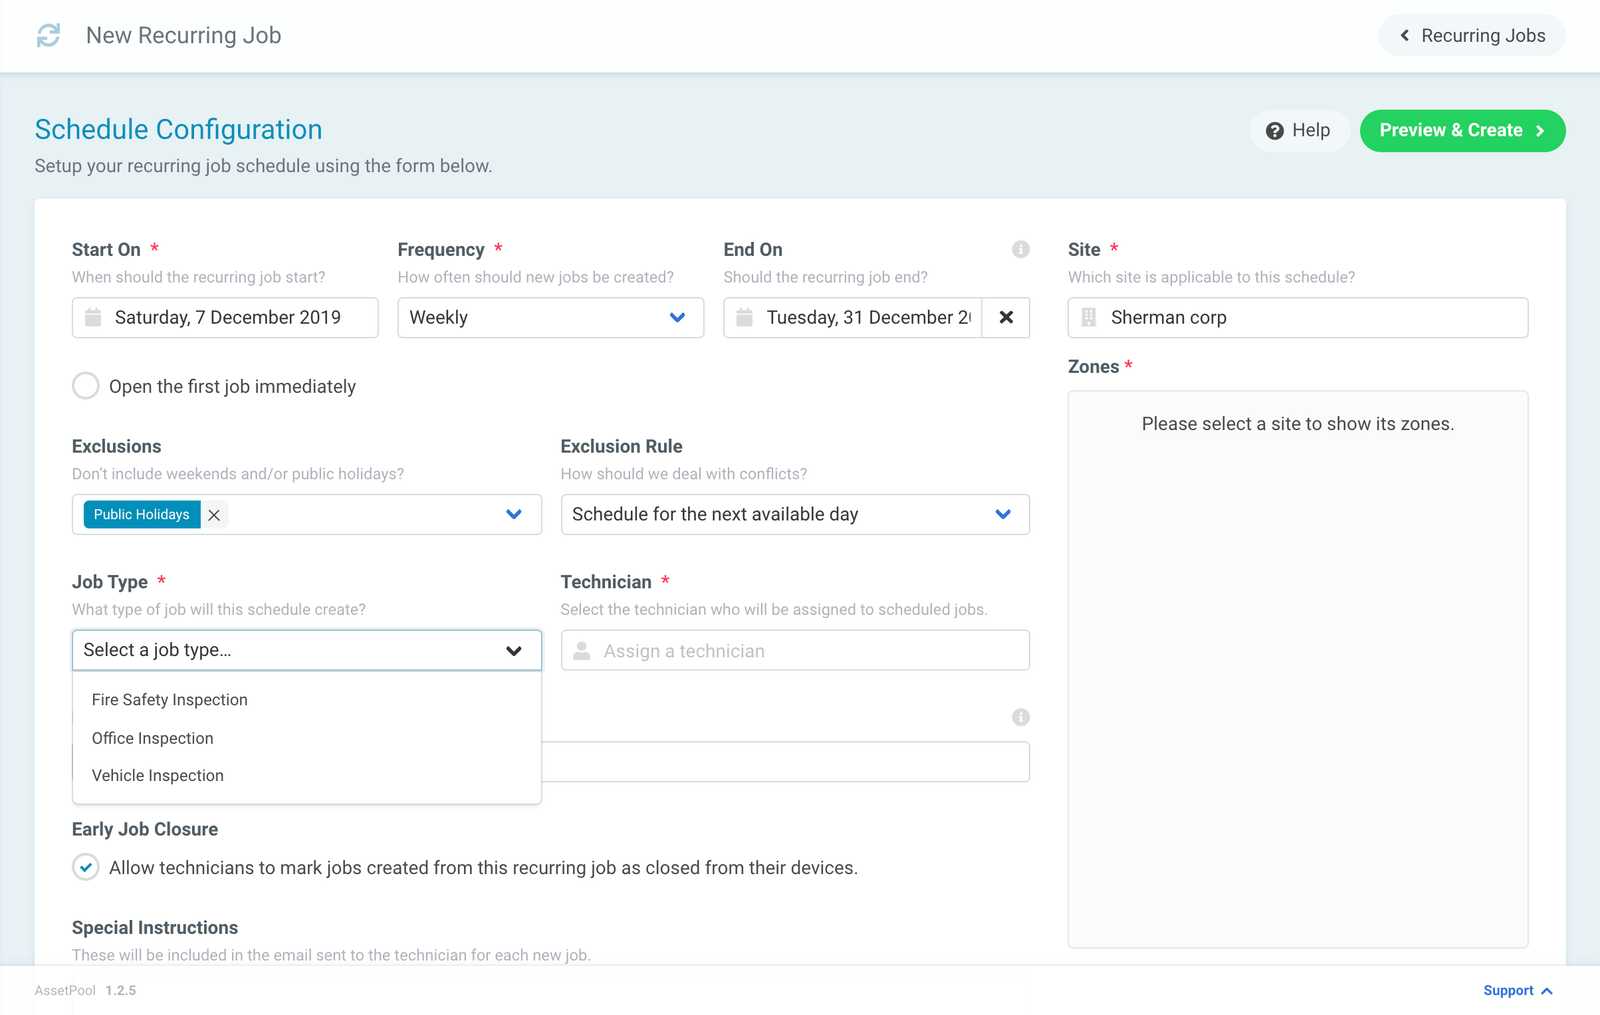Click the Sherman corp site field
This screenshot has height=1015, width=1600.
(1298, 317)
